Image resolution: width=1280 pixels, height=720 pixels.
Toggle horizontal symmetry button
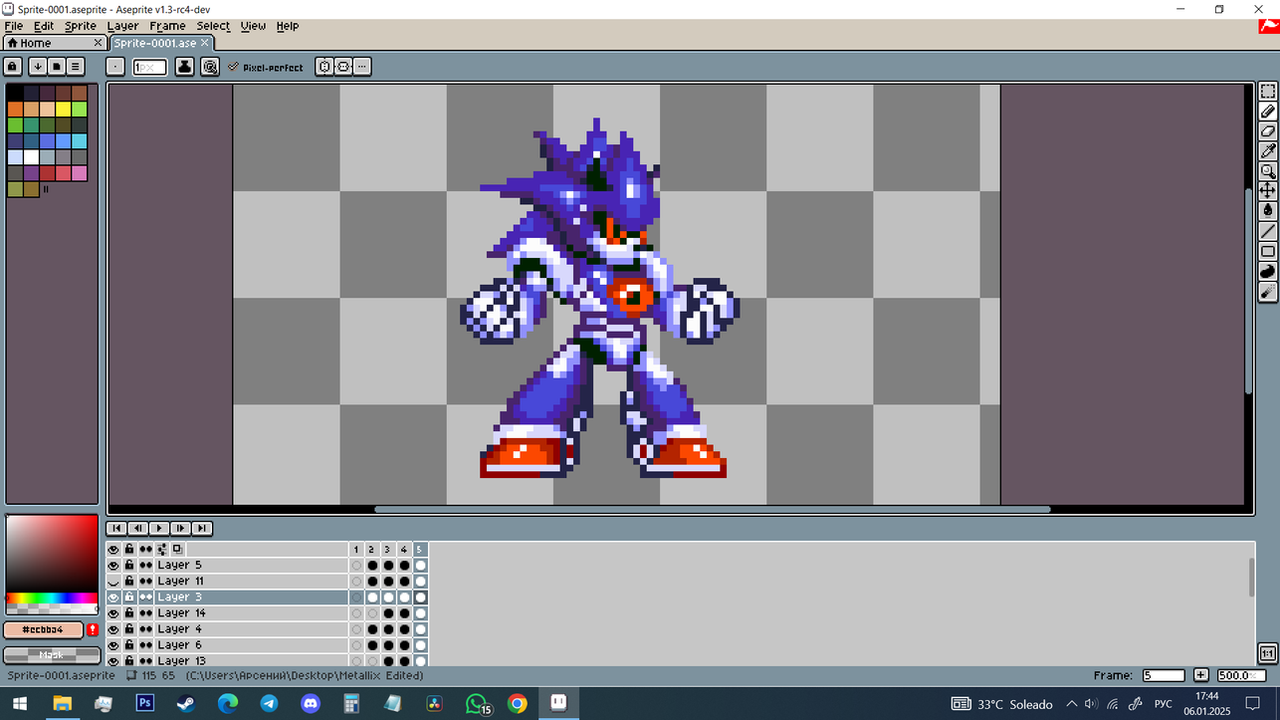pyautogui.click(x=325, y=66)
